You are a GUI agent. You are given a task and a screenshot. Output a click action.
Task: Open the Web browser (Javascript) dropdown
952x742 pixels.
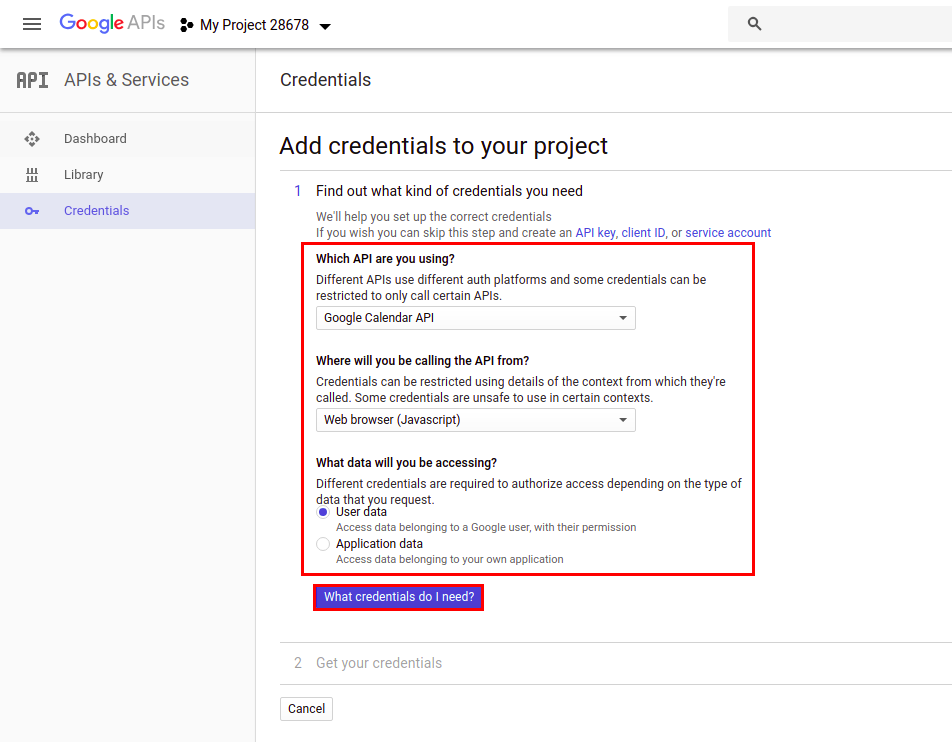[x=475, y=420]
